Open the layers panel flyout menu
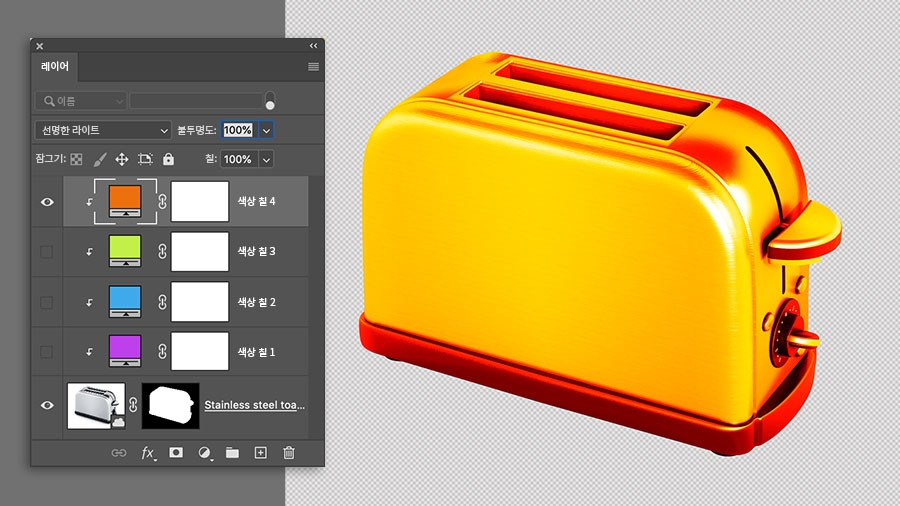Screen dimensions: 900x506 [313, 67]
